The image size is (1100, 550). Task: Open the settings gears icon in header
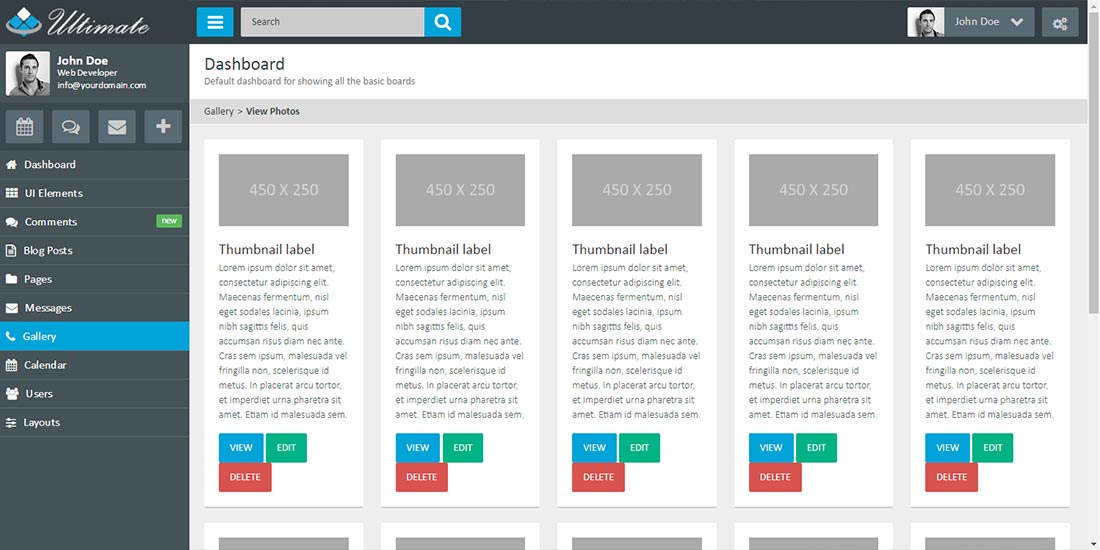(x=1060, y=22)
